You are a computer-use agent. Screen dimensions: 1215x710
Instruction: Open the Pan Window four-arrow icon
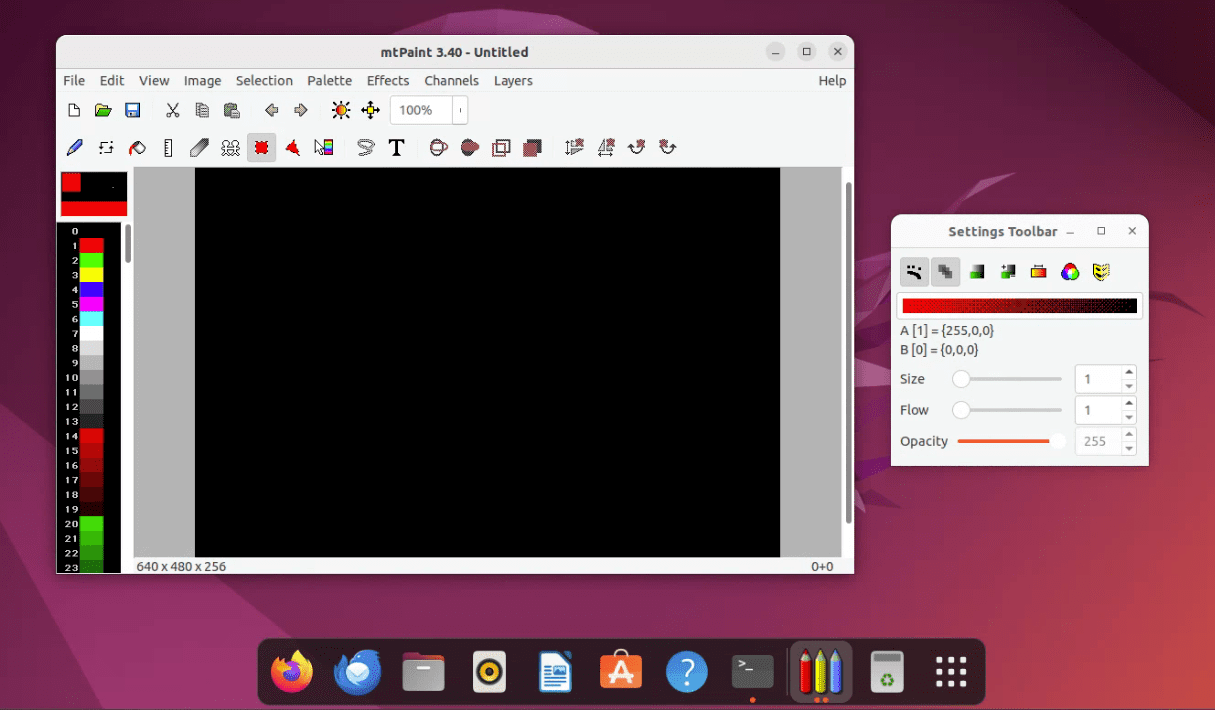370,110
